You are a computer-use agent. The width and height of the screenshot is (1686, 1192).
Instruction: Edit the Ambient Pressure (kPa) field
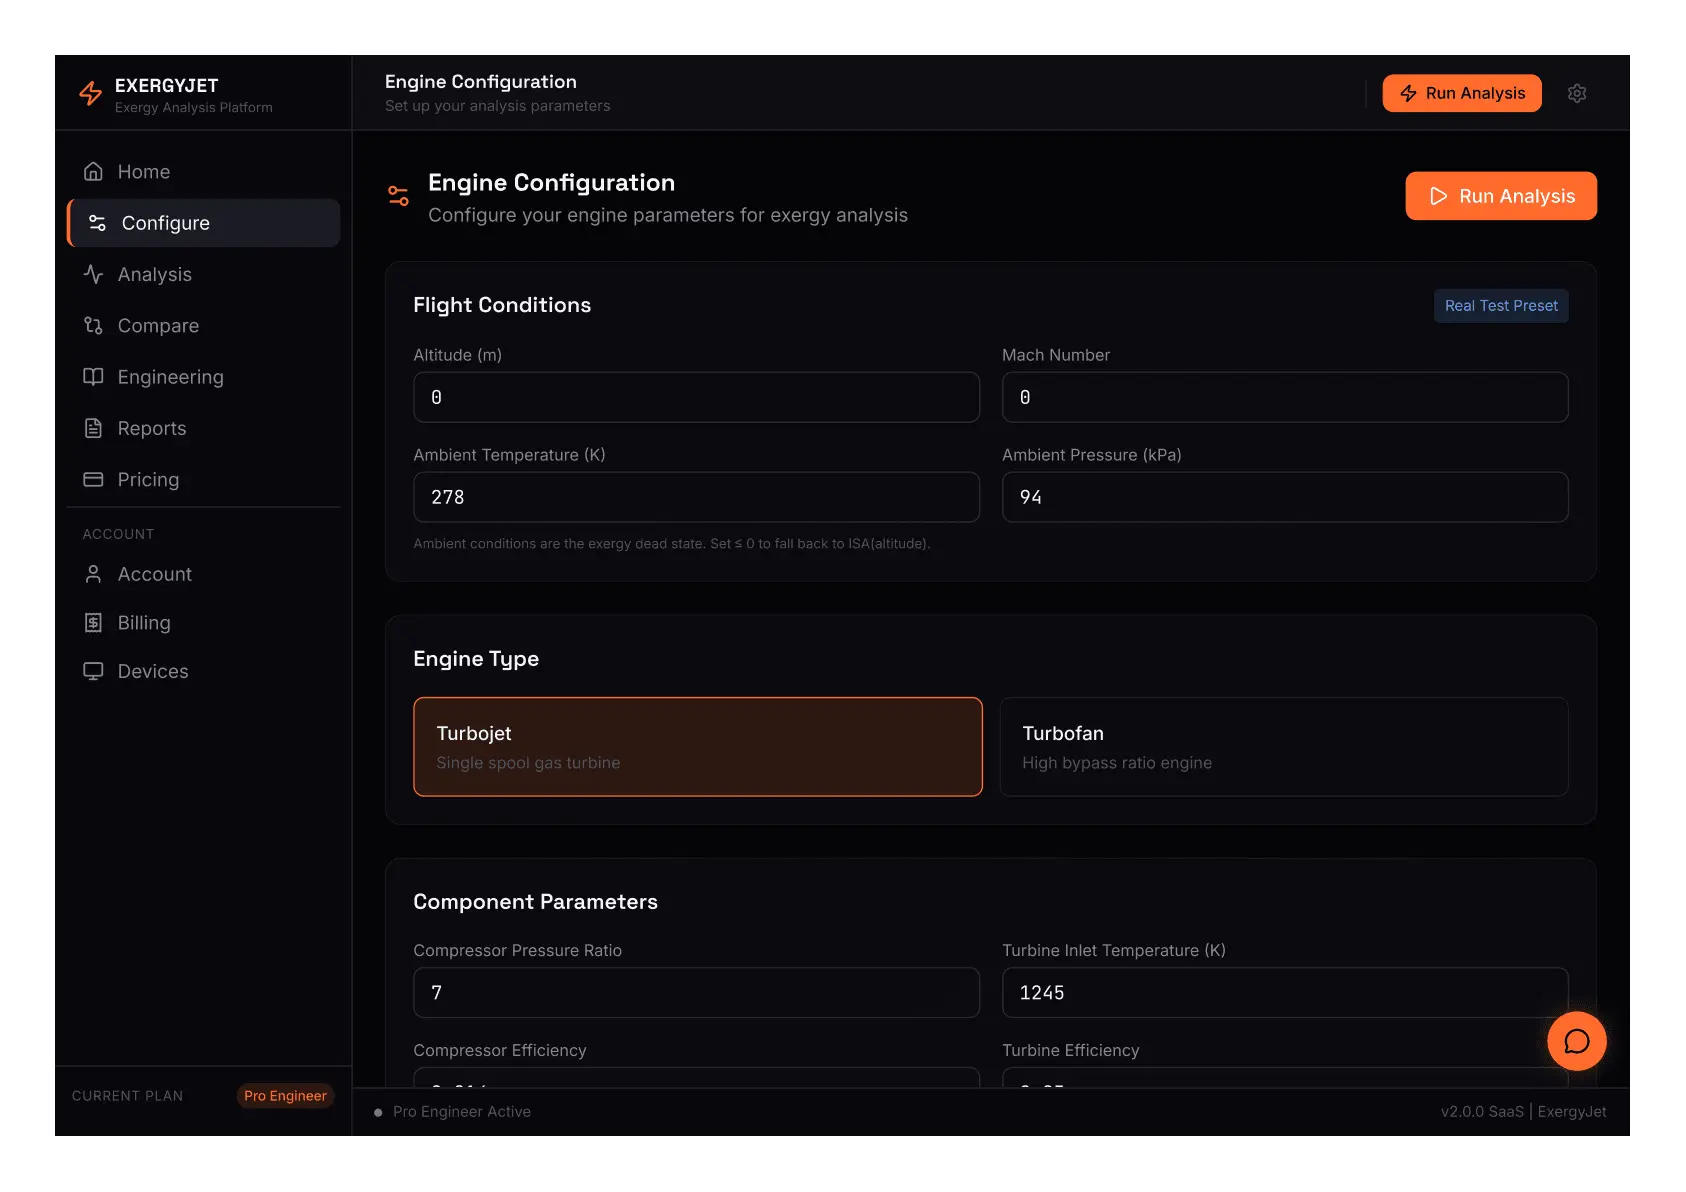(1285, 497)
